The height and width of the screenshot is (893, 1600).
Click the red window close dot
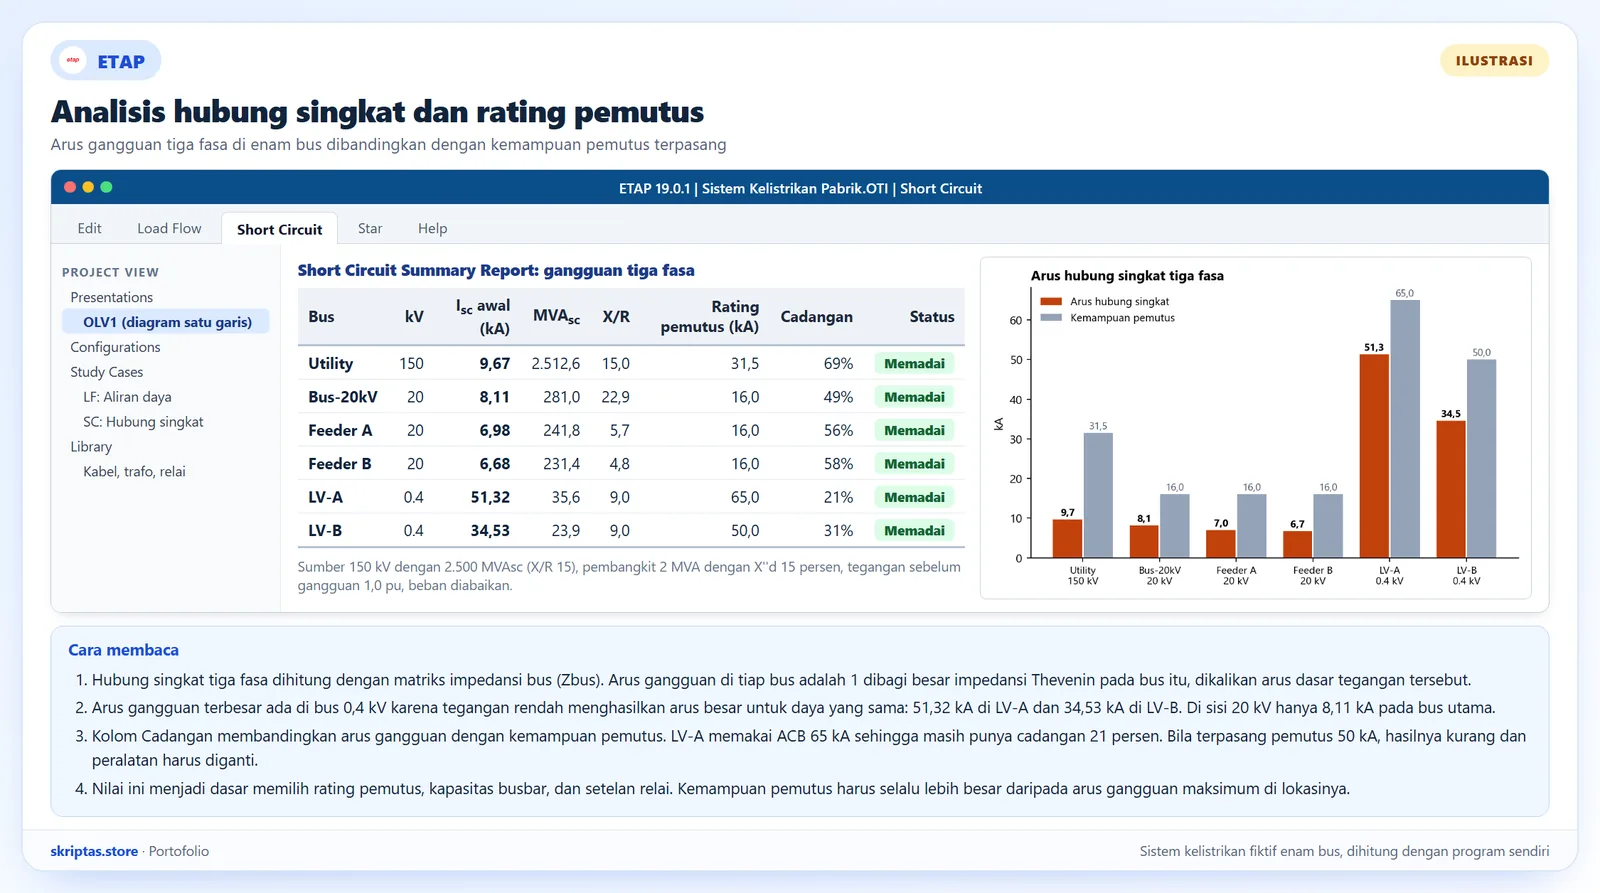click(70, 187)
